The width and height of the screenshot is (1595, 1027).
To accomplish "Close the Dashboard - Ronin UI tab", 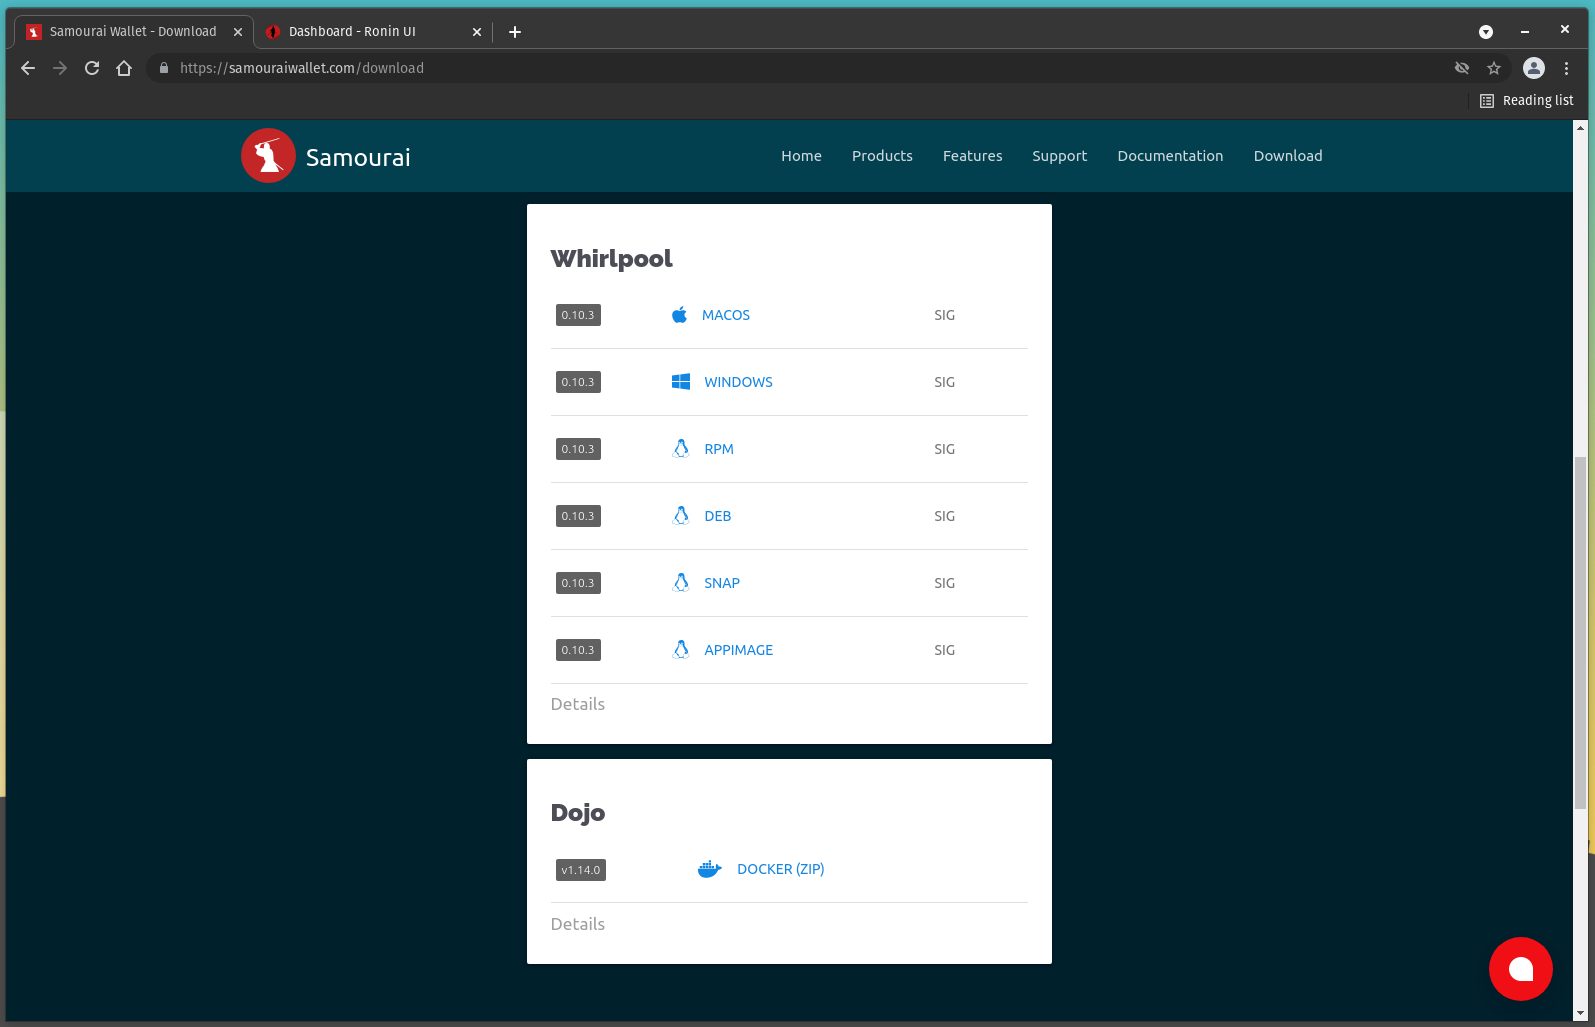I will pyautogui.click(x=477, y=32).
